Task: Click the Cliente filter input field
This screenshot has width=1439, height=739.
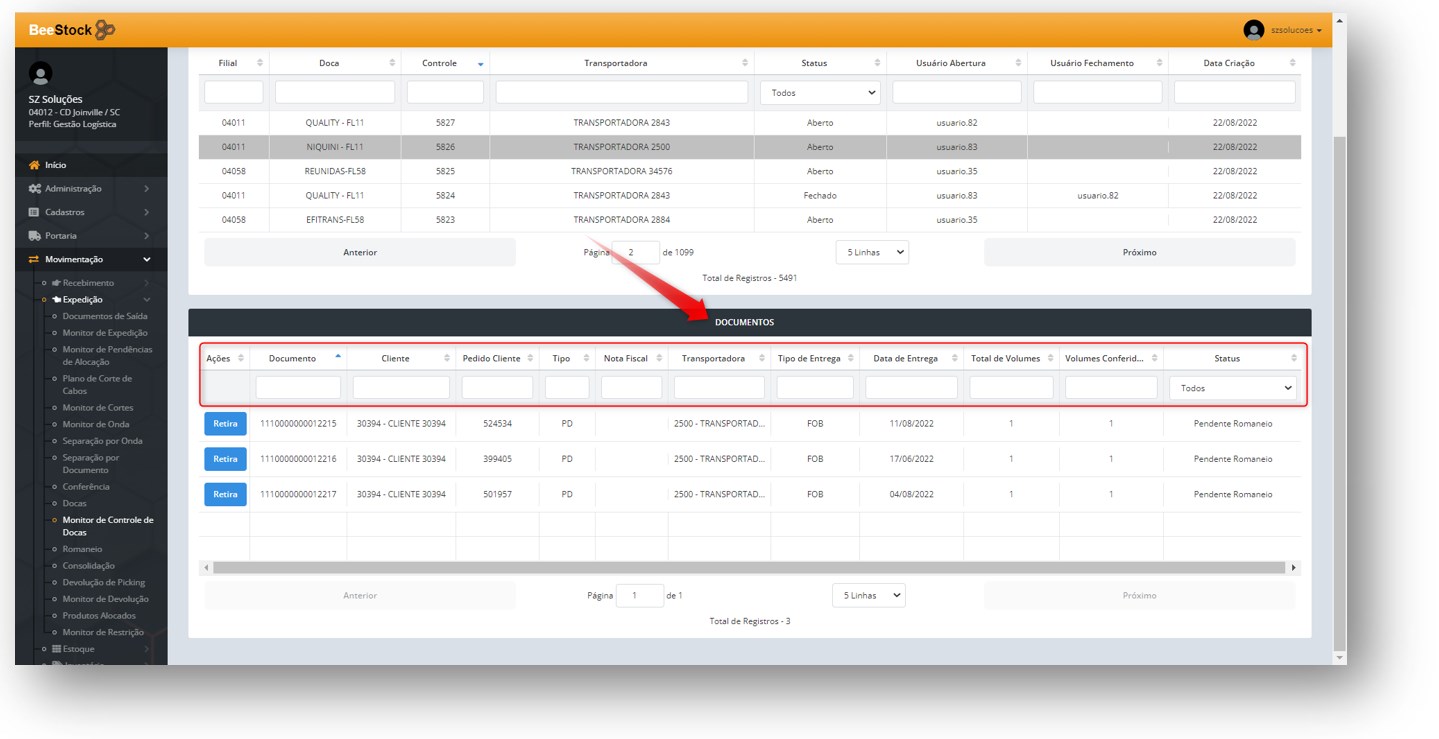Action: tap(401, 388)
